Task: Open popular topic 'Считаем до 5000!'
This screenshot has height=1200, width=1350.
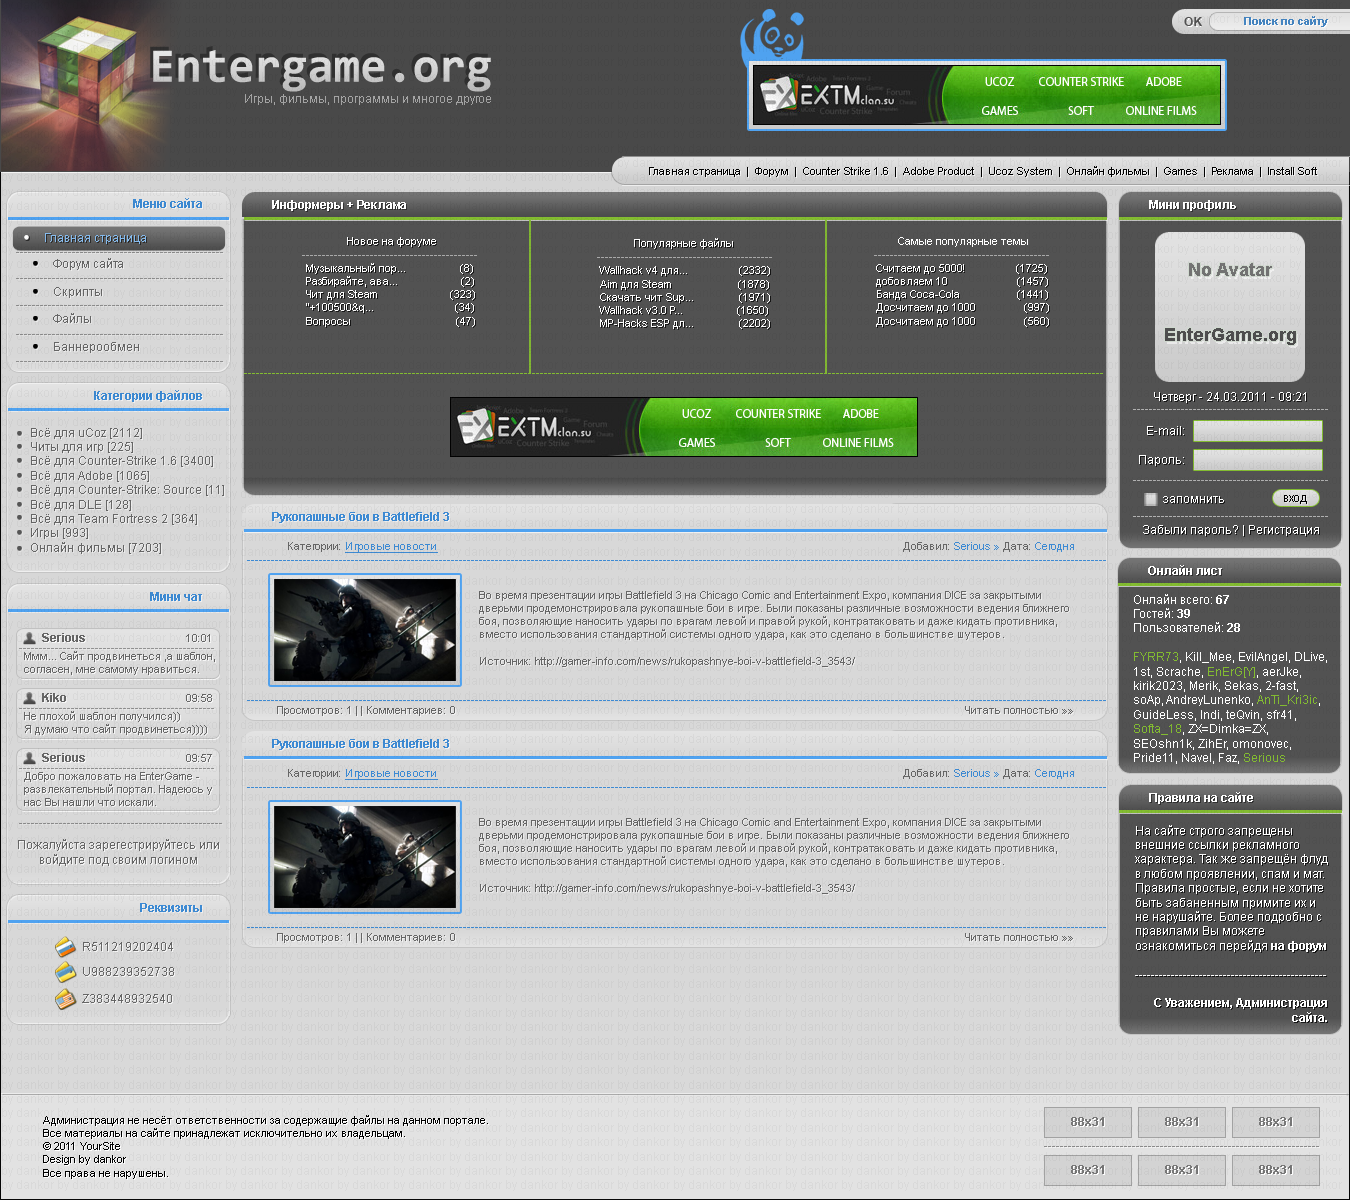Action: click(920, 269)
